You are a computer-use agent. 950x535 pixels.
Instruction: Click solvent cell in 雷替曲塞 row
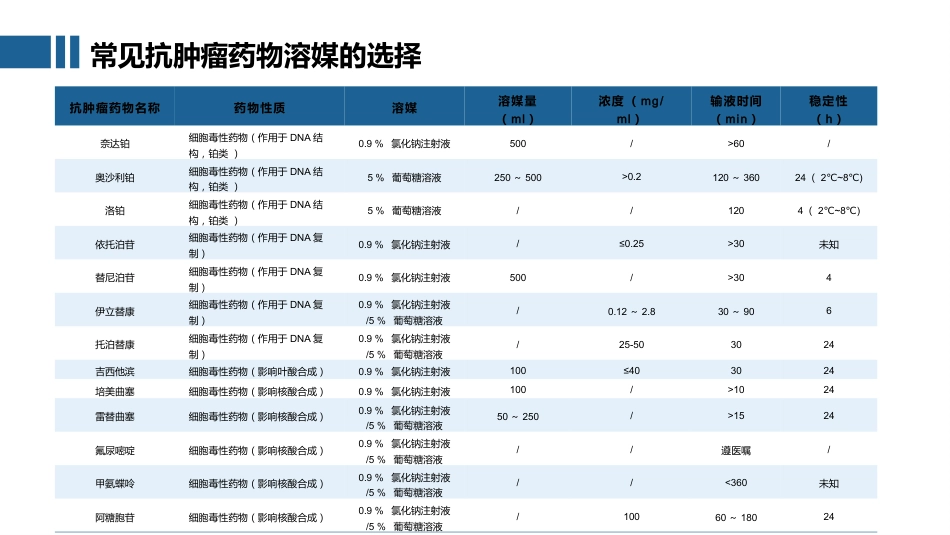404,418
